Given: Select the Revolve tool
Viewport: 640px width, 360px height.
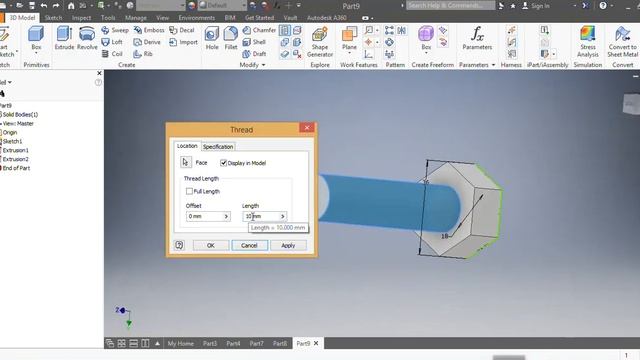Looking at the screenshot, I should 87,38.
